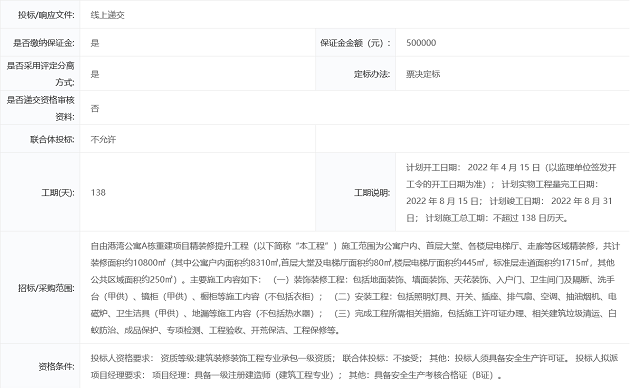Viewport: 630px width, 389px height.
Task: Click the 招标/采购范围 label
Action: pyautogui.click(x=46, y=288)
